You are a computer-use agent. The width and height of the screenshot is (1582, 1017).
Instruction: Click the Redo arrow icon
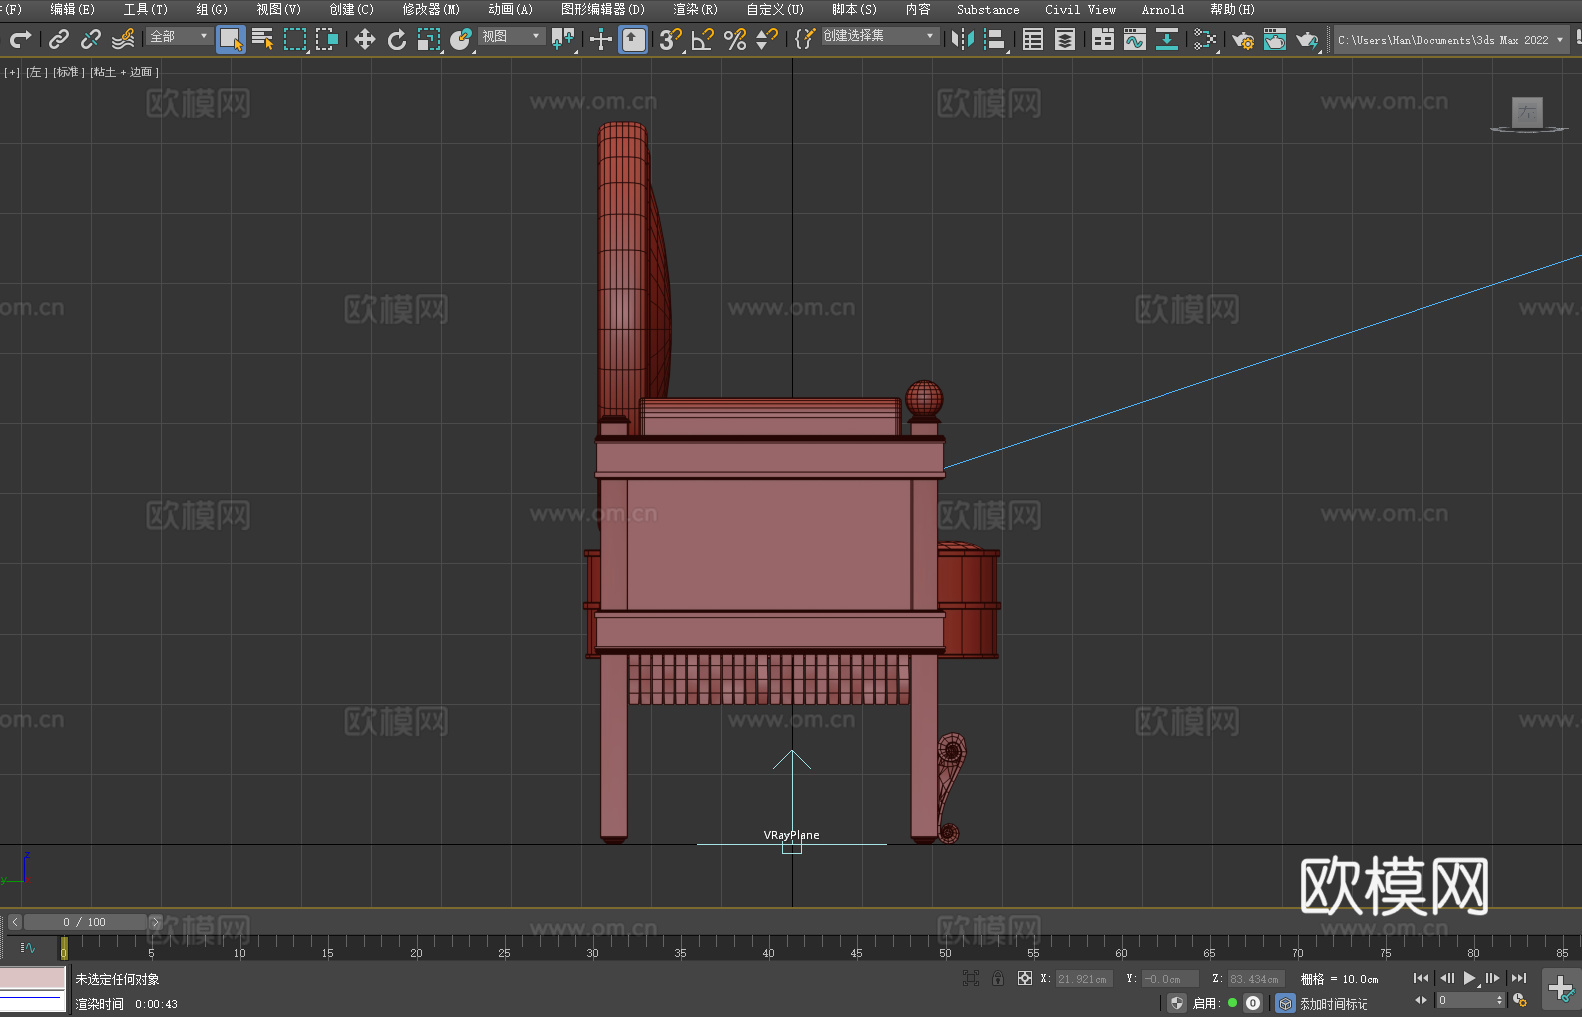(20, 39)
